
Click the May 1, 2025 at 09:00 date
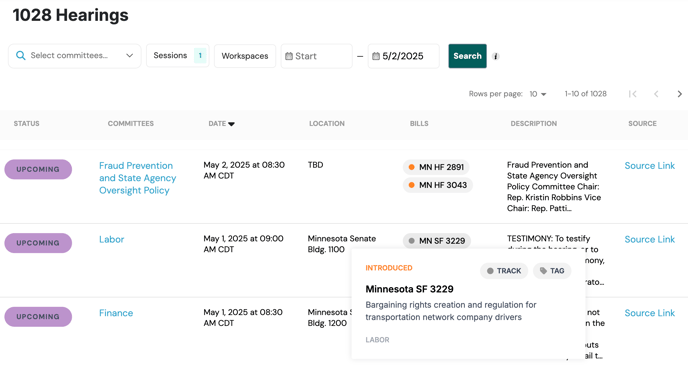[244, 244]
